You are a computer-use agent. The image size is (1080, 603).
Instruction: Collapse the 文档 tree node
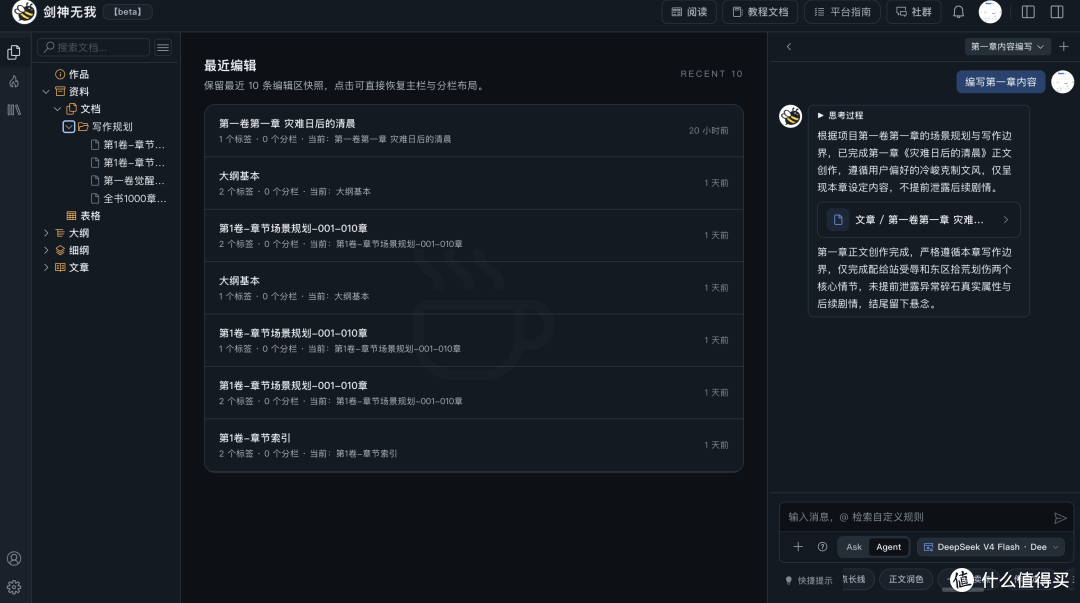pyautogui.click(x=58, y=109)
